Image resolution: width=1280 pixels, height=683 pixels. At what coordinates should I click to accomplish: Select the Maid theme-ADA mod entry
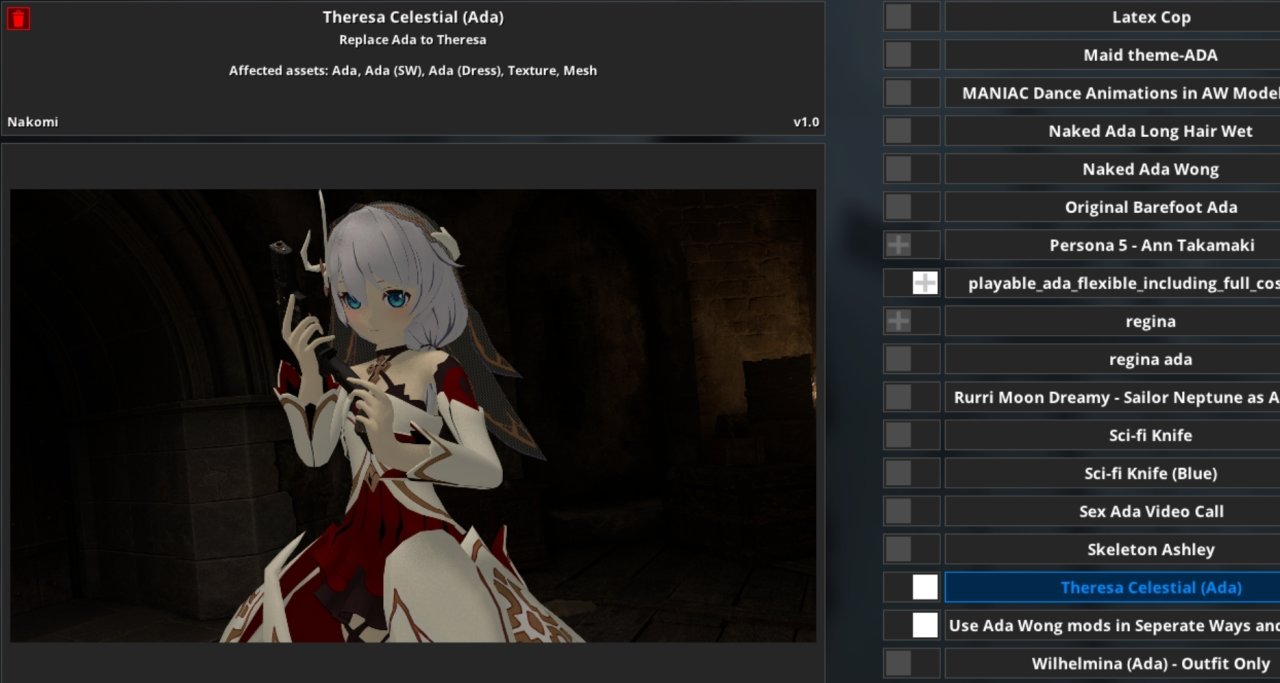pos(1112,55)
